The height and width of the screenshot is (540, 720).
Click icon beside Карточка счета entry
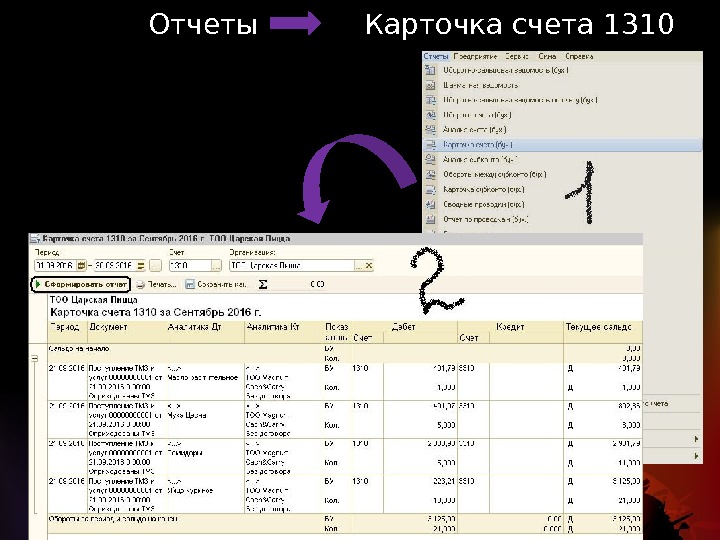(430, 145)
